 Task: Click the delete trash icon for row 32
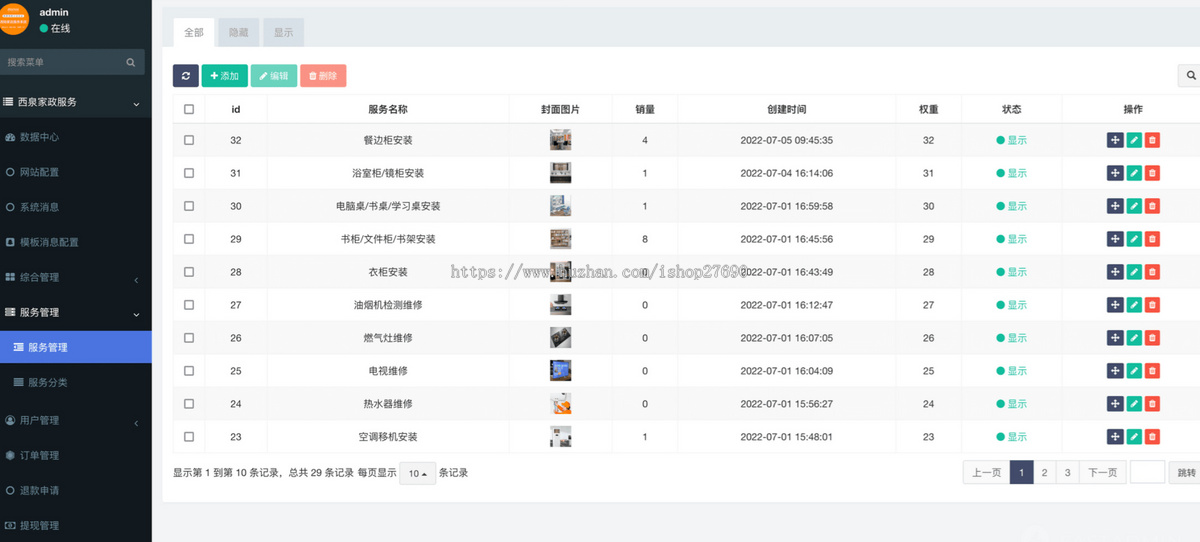[1152, 140]
